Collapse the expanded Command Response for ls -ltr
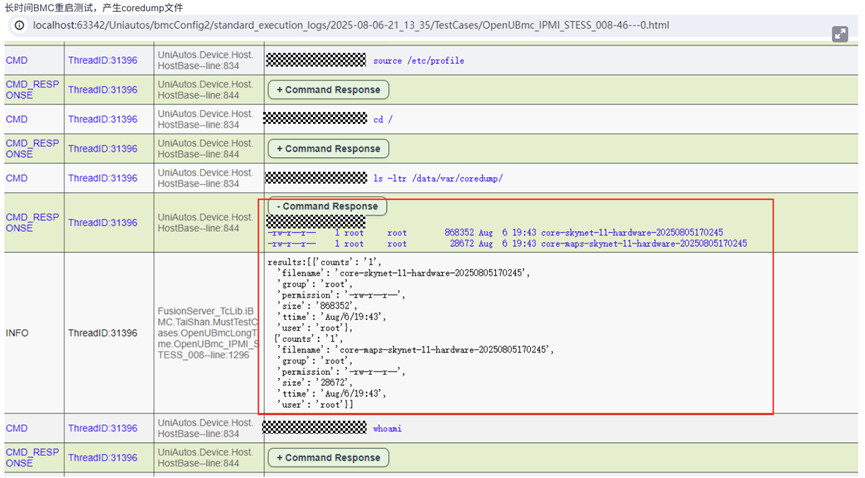 click(328, 206)
